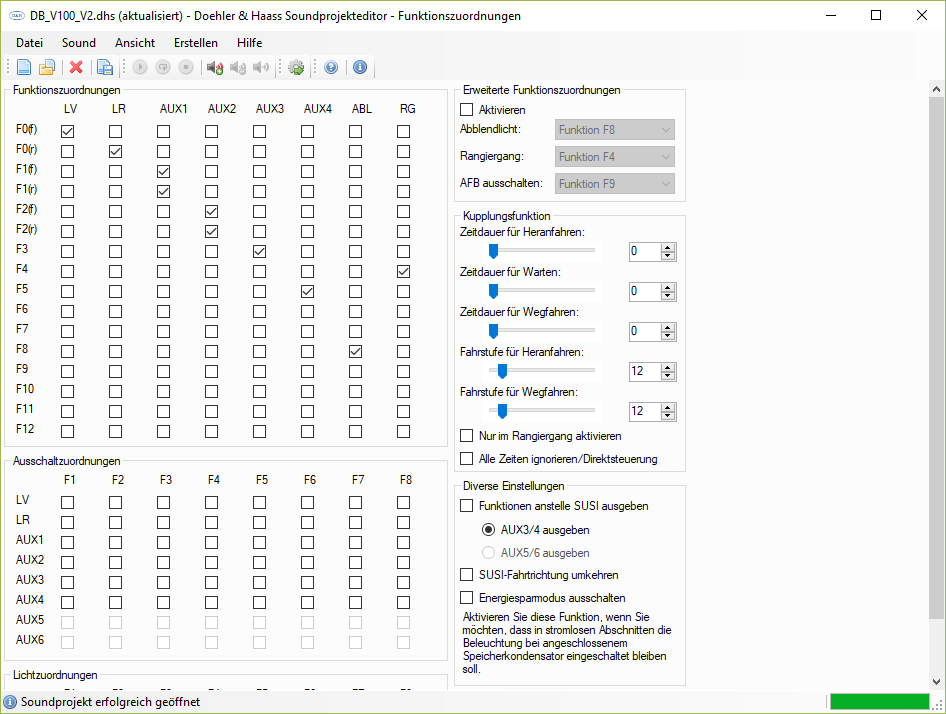The height and width of the screenshot is (714, 946).
Task: Click the 'Zeitdauer für Warten' number field
Action: [644, 292]
